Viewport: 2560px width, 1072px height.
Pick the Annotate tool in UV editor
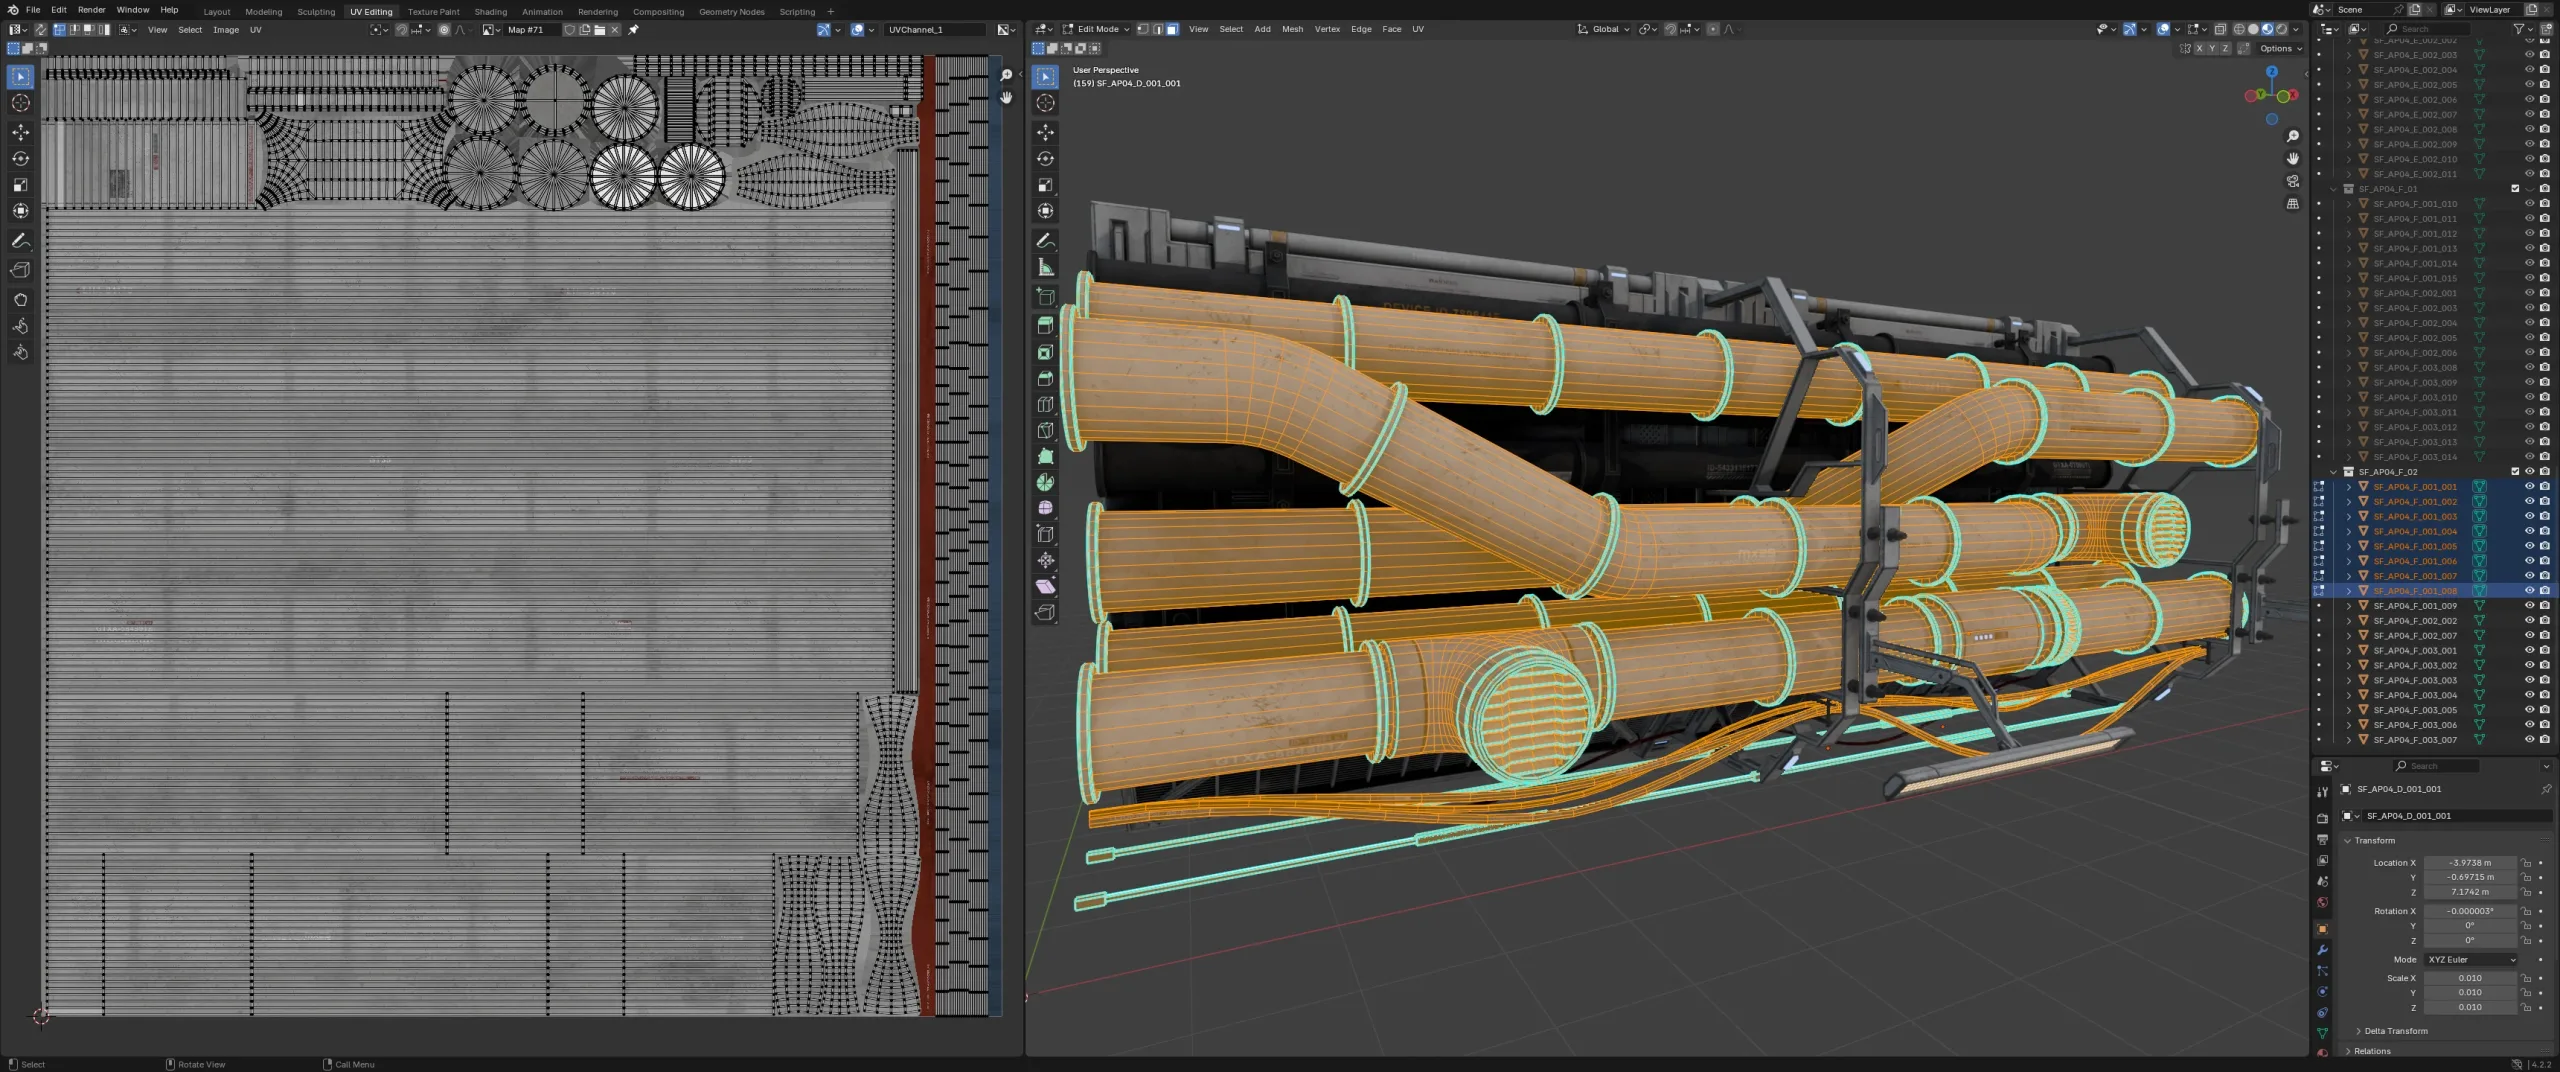pyautogui.click(x=20, y=241)
